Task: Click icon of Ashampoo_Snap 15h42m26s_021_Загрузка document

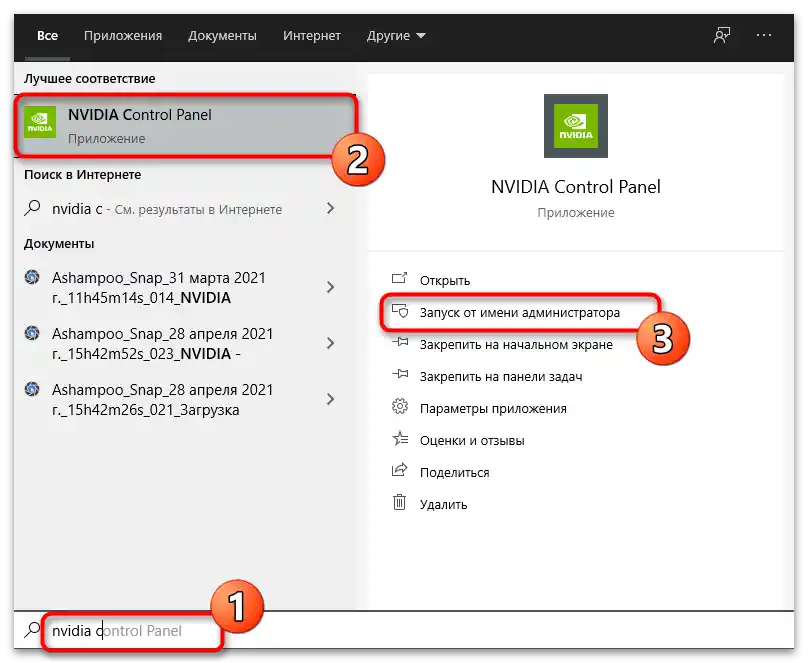Action: [x=32, y=389]
